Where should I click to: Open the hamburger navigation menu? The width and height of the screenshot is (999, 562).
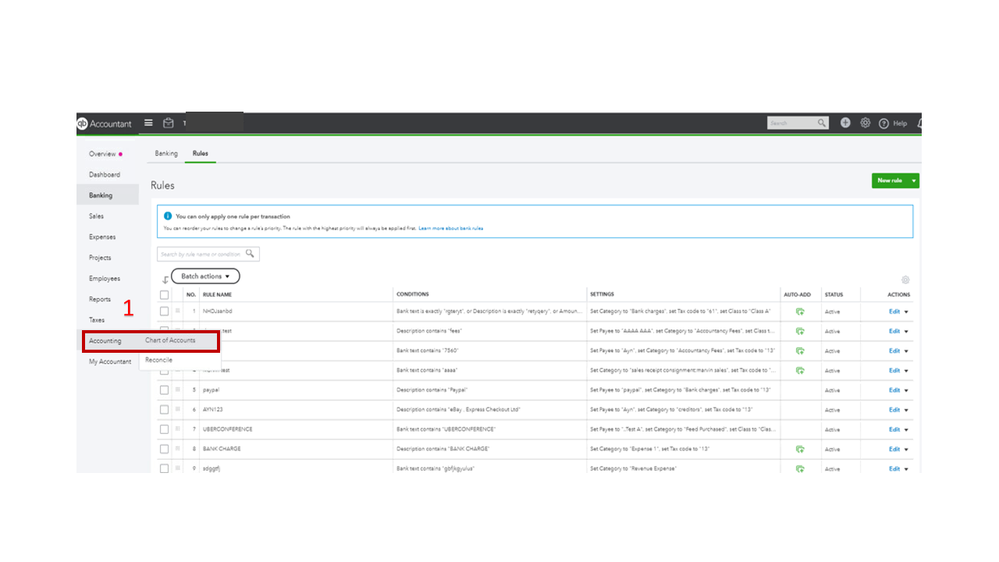coord(148,123)
